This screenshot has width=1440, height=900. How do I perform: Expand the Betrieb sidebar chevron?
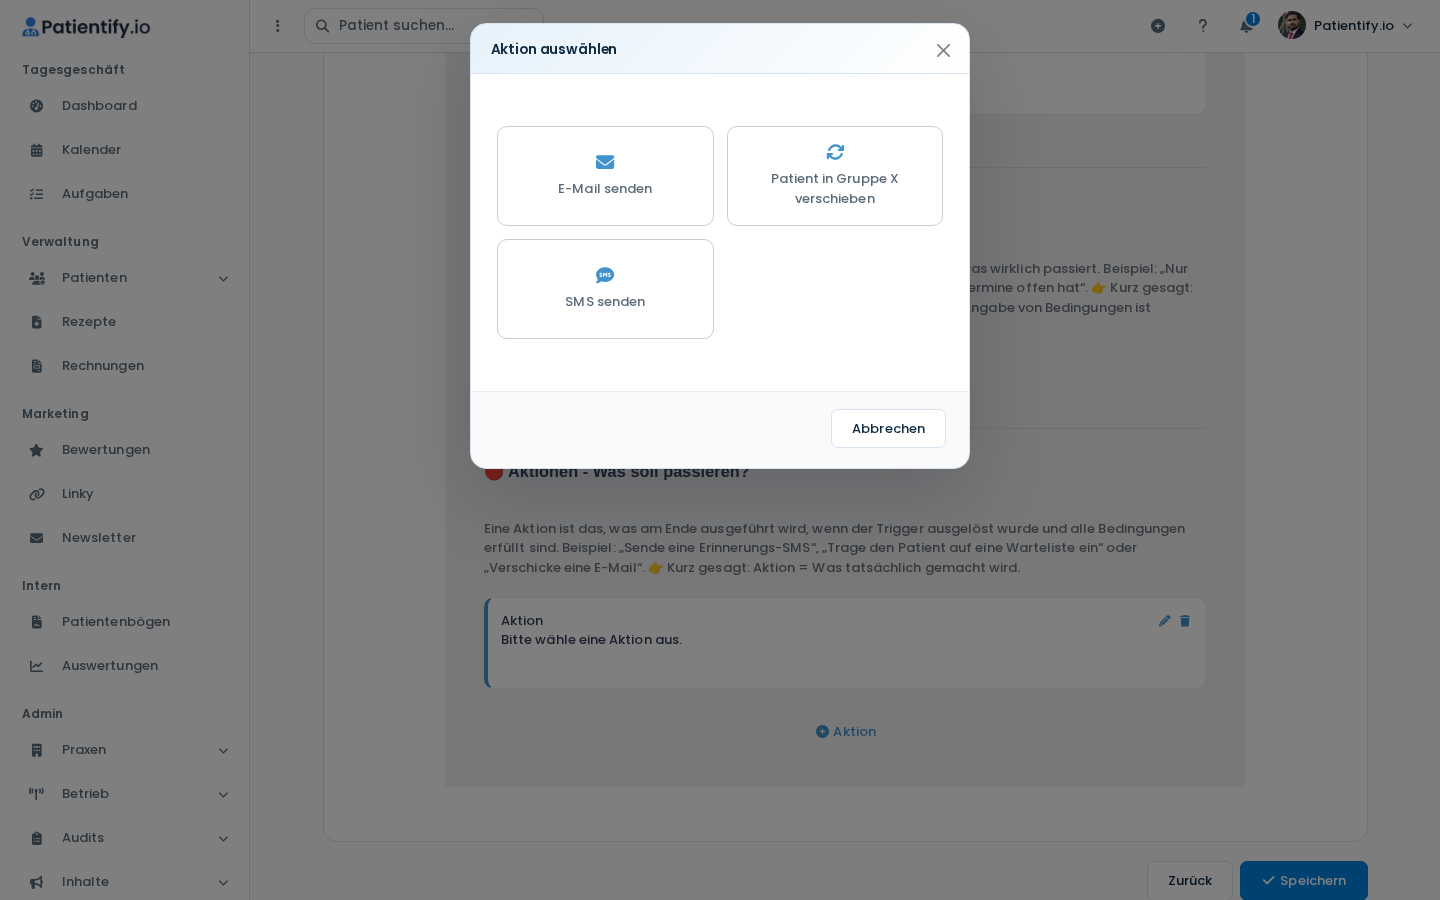pos(223,794)
